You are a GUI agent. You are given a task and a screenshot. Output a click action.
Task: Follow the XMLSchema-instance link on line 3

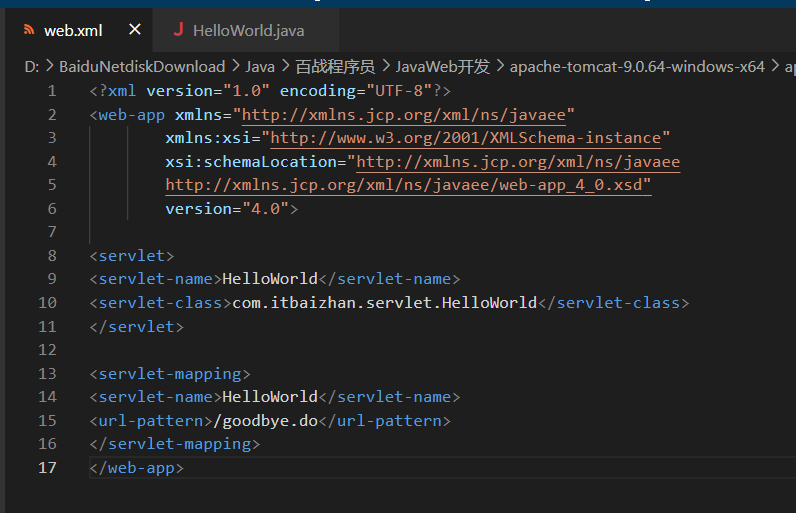click(466, 138)
